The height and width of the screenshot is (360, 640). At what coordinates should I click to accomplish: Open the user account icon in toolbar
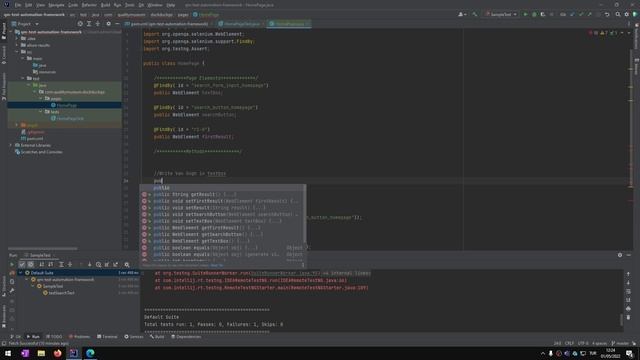coord(462,14)
